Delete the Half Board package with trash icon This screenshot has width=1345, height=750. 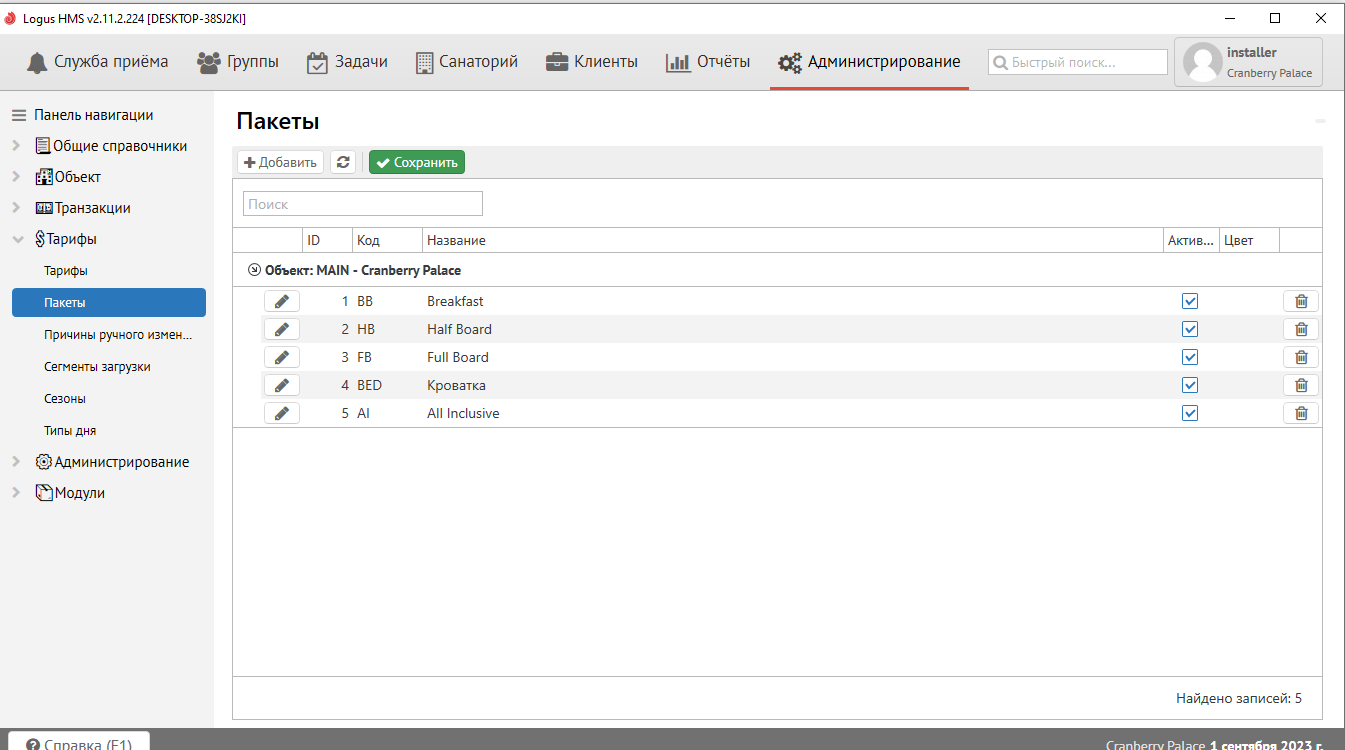tap(1301, 329)
